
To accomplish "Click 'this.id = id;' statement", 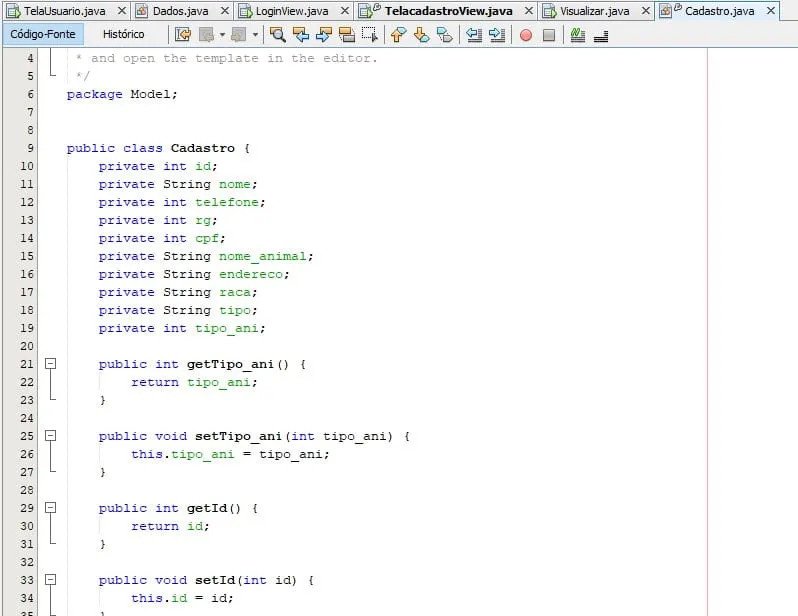I will point(182,598).
